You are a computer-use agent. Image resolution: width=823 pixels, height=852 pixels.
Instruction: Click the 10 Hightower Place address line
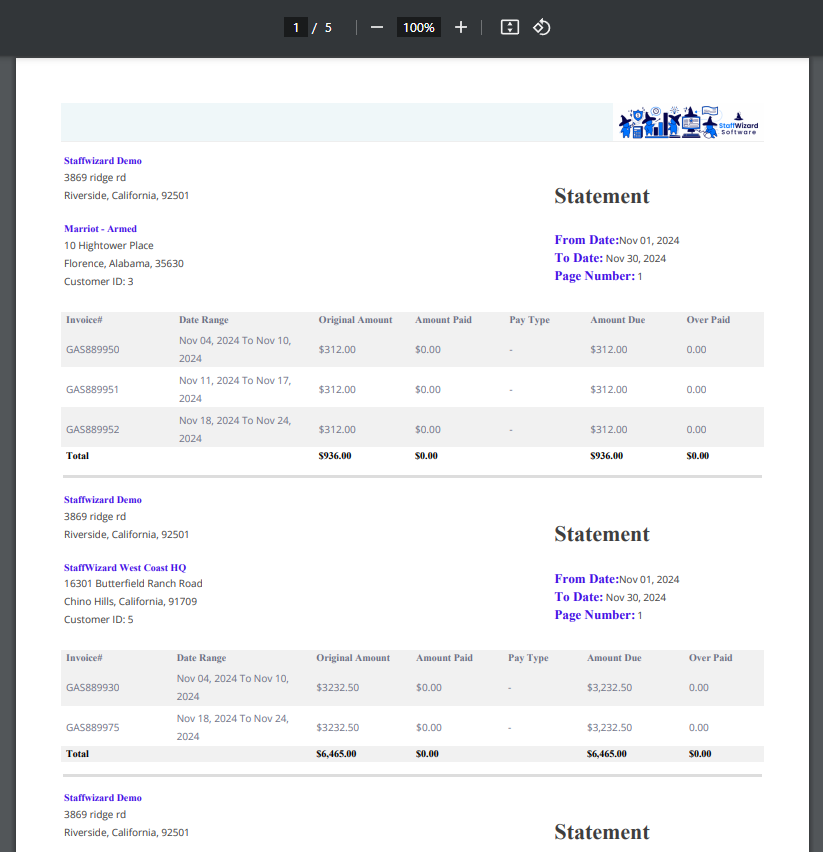pos(109,246)
